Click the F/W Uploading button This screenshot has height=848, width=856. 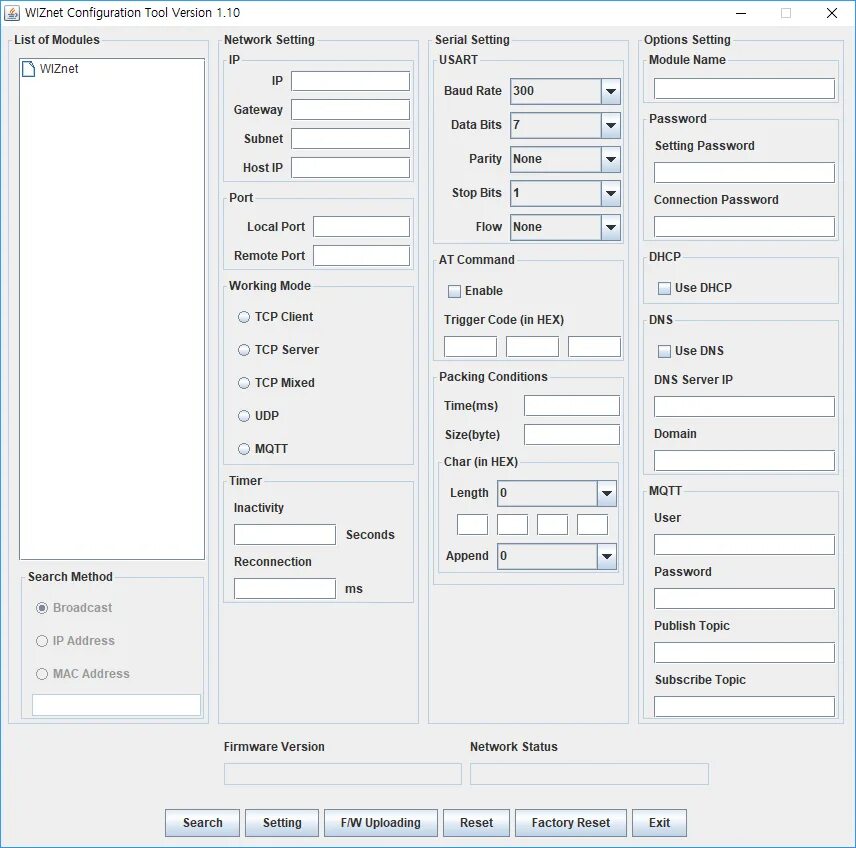381,823
